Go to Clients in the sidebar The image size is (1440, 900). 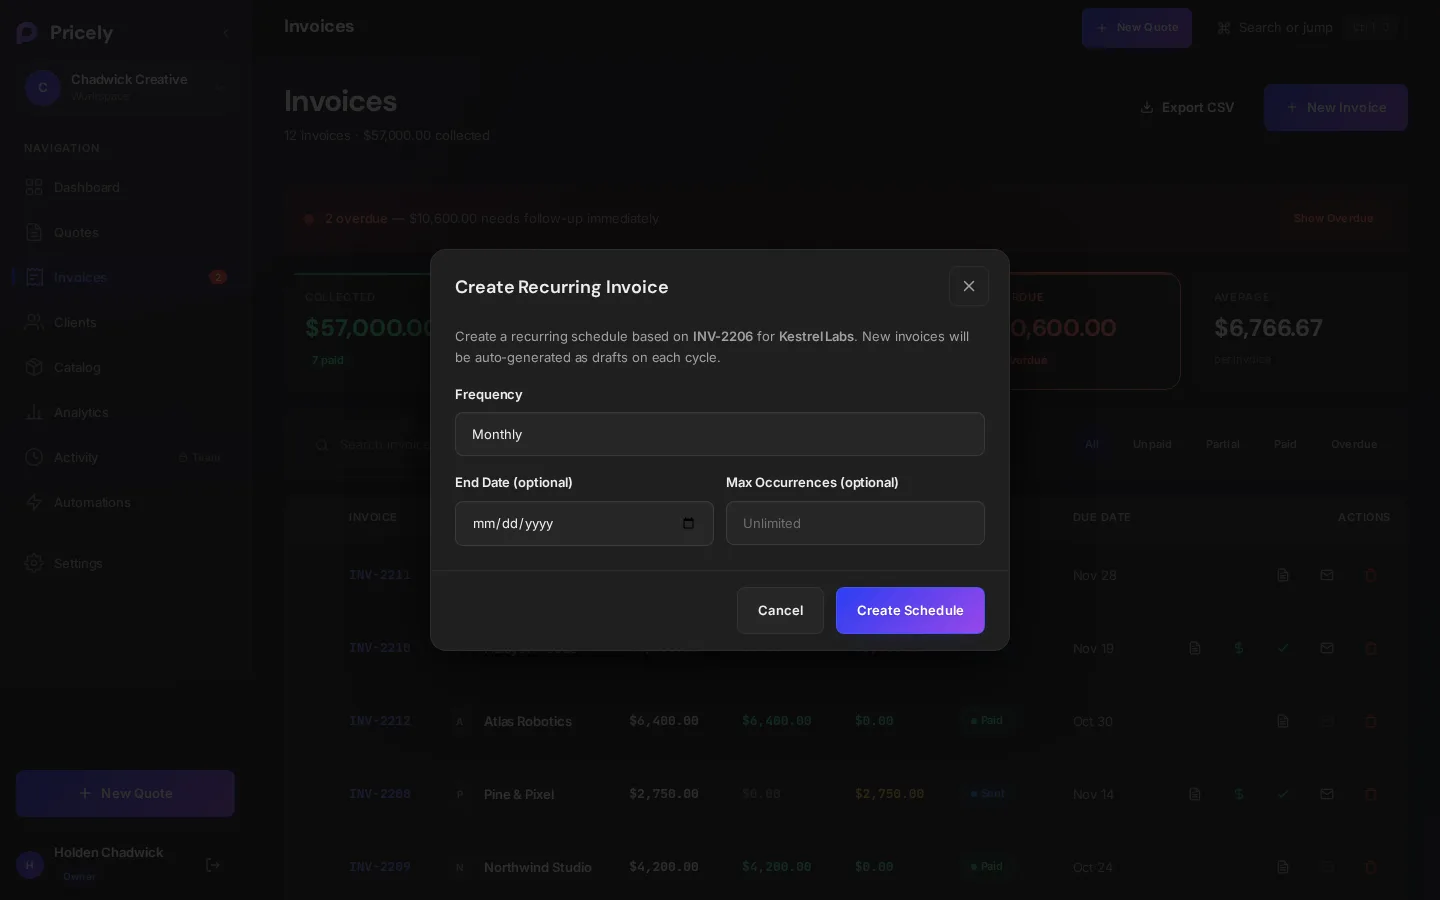[125, 322]
